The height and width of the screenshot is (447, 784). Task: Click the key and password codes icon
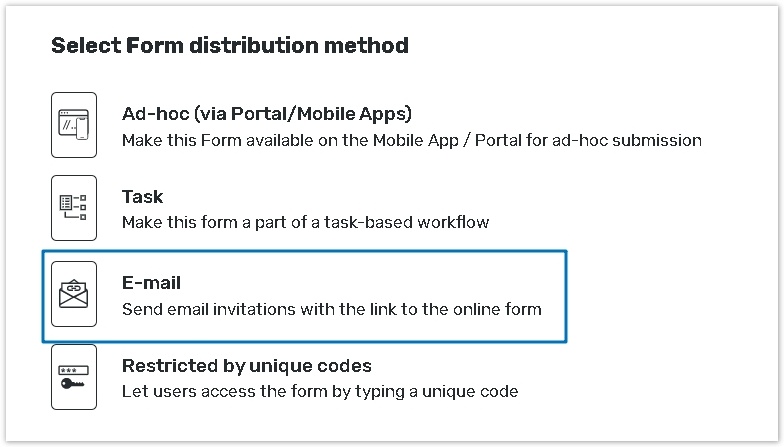tap(74, 376)
